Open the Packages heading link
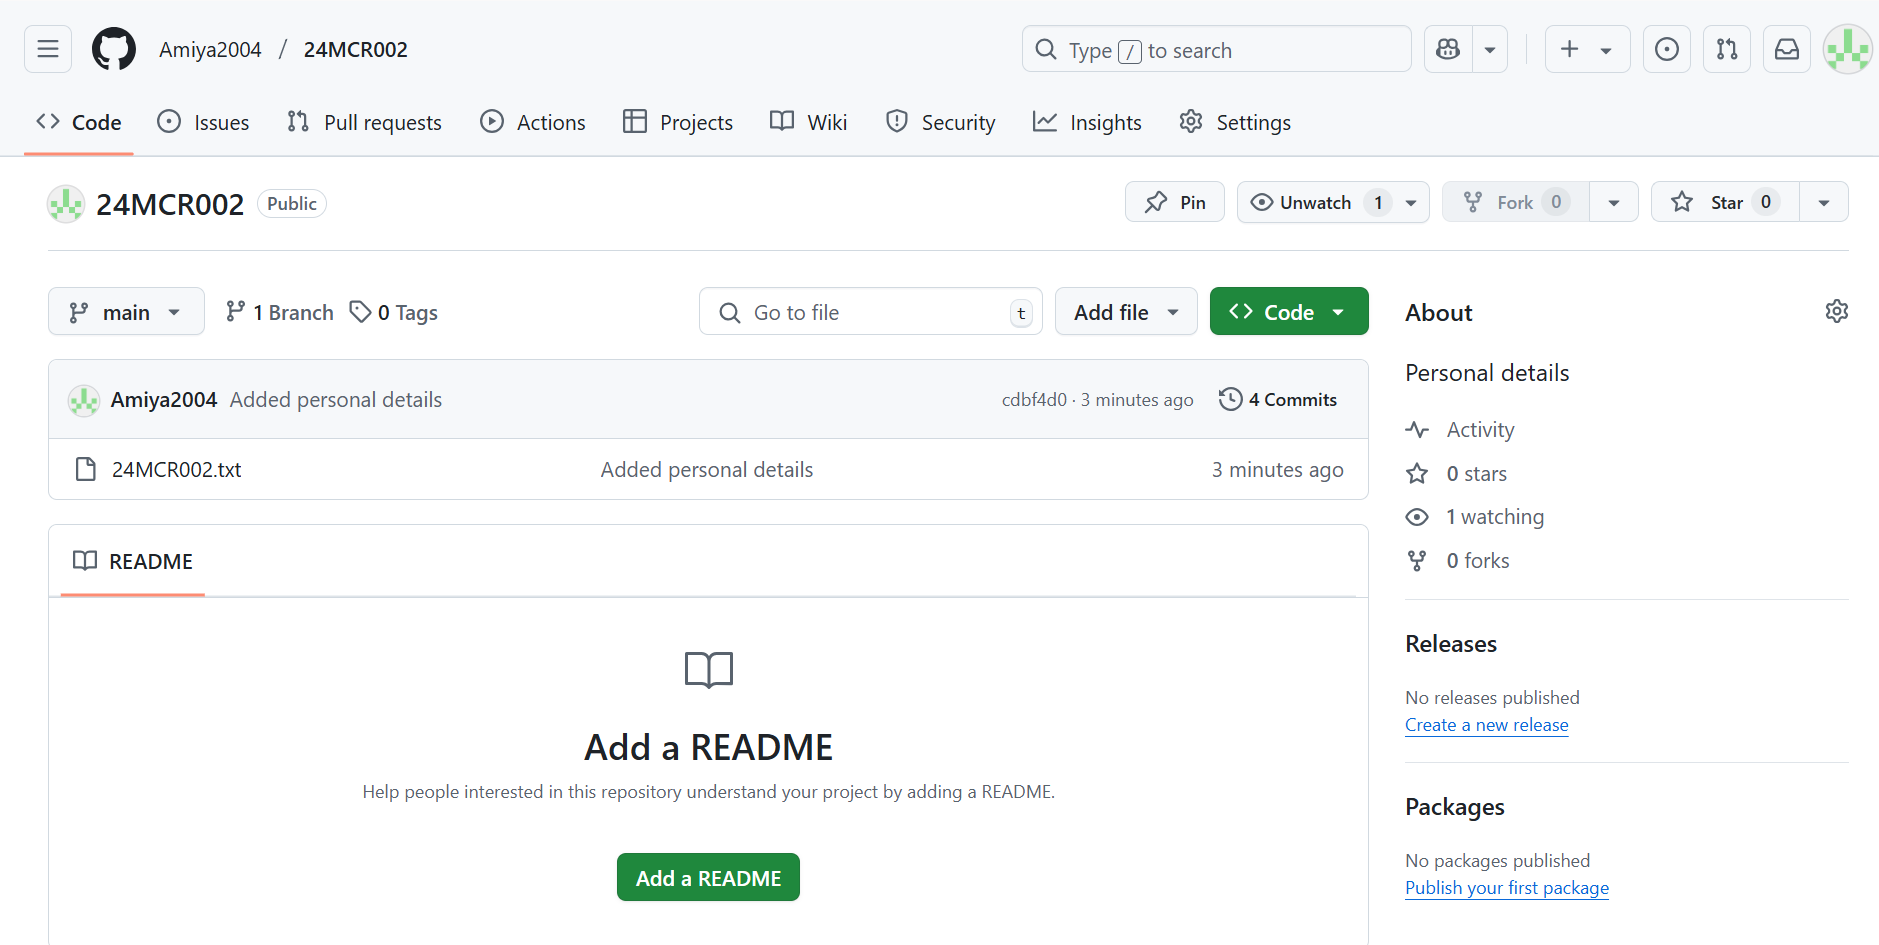The width and height of the screenshot is (1879, 945). (1455, 807)
